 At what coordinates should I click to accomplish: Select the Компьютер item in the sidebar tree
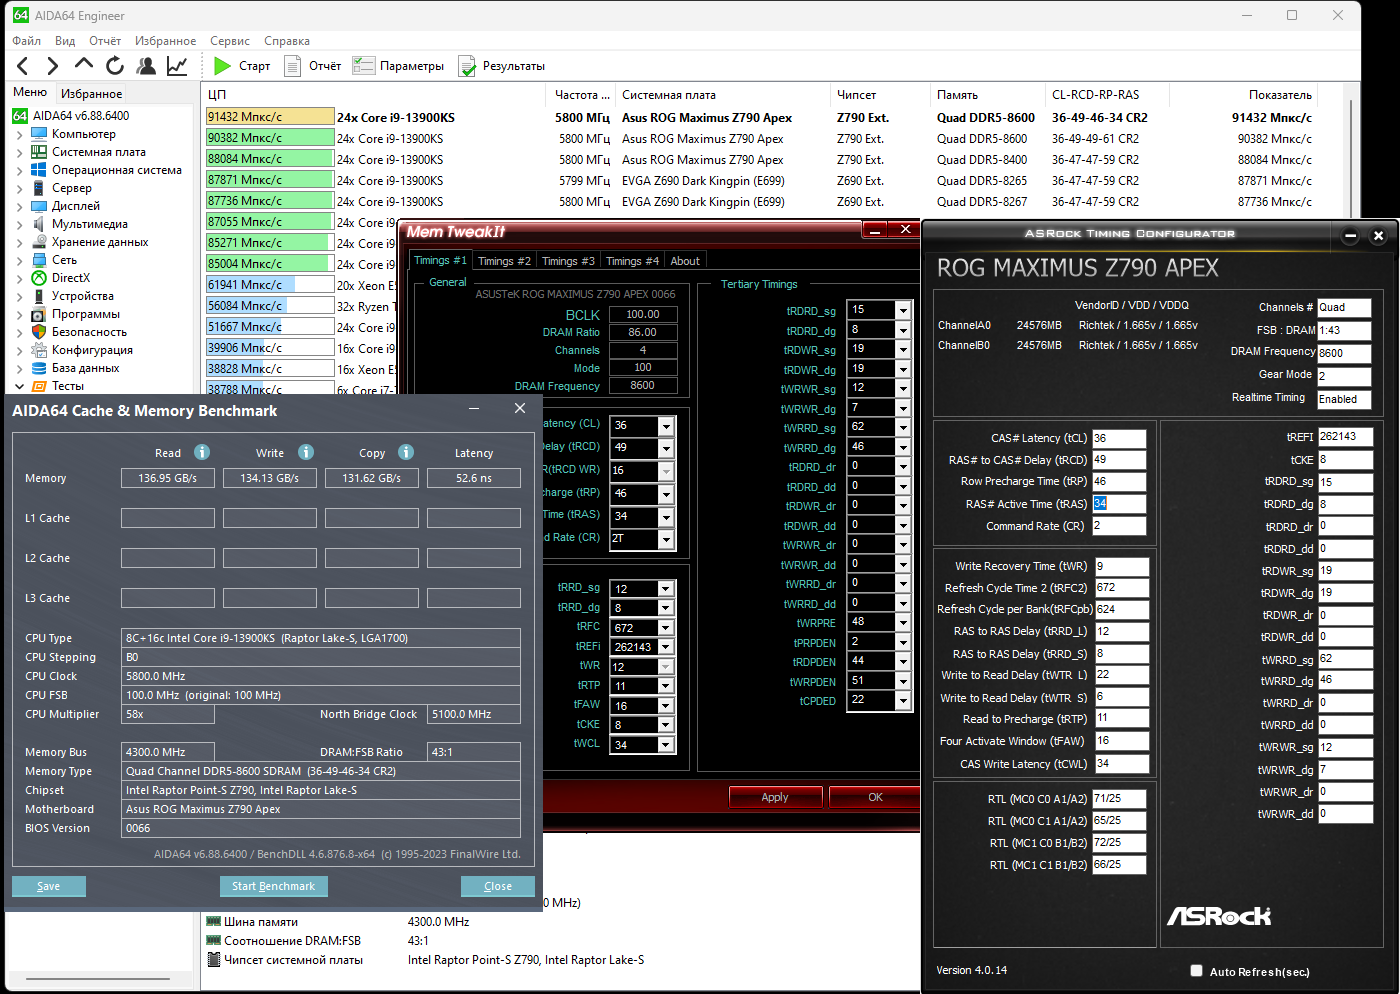click(x=83, y=134)
